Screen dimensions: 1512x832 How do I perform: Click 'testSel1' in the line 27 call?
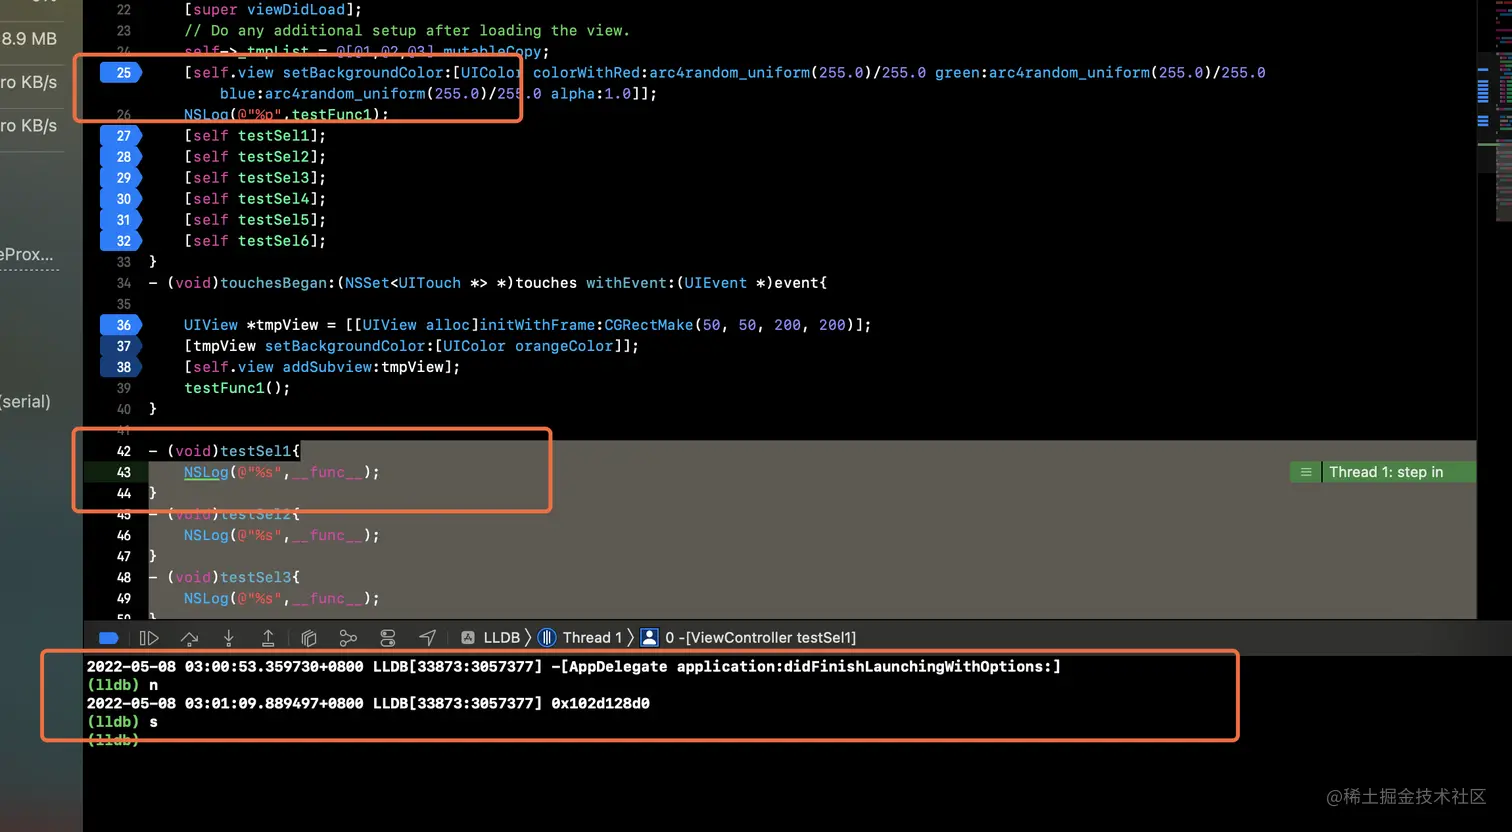[x=273, y=136]
